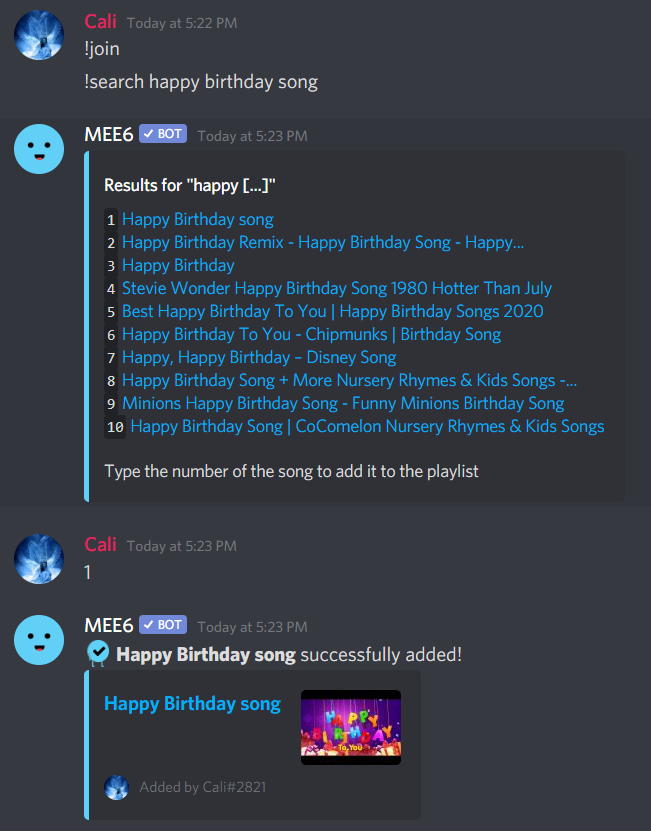Open the Minions Happy Birthday Song link
651x831 pixels.
click(343, 403)
